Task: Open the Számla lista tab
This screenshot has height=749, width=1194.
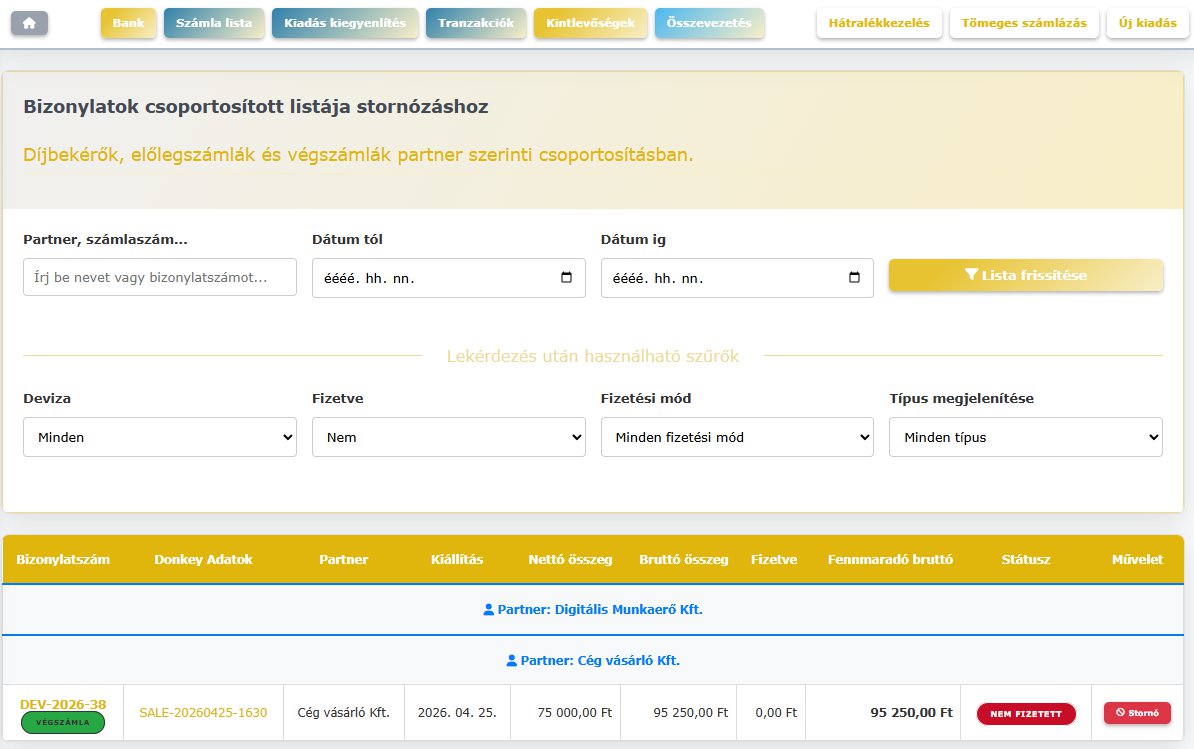Action: pyautogui.click(x=214, y=23)
